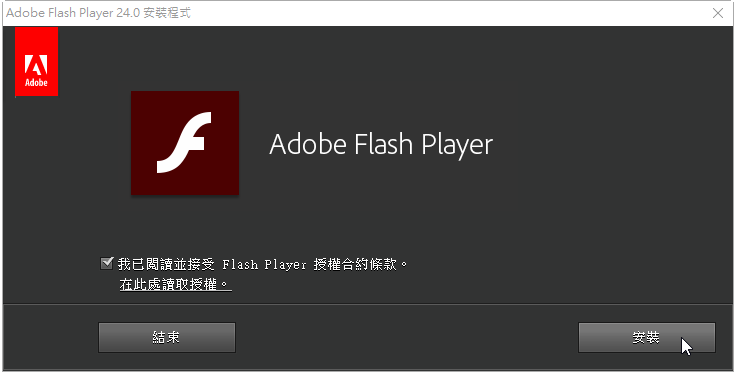Open the 在此處讀取授權 license link

[x=176, y=284]
